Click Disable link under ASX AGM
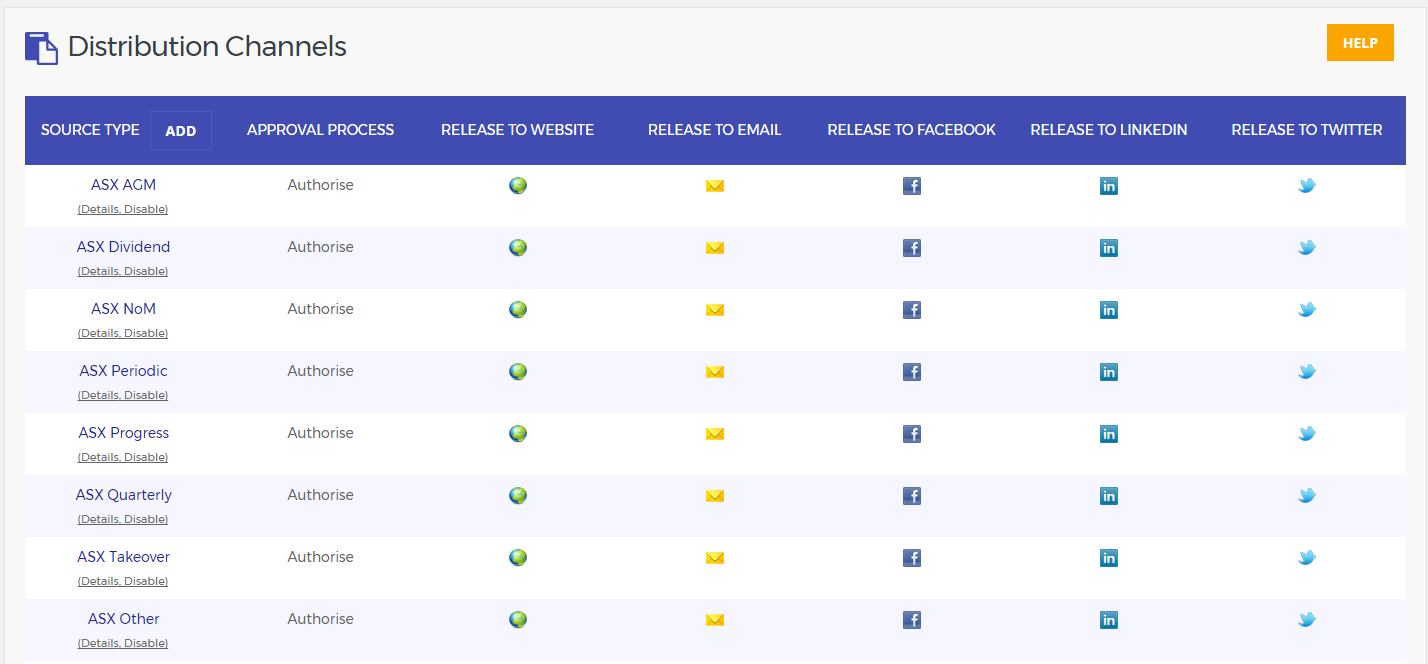 coord(145,210)
